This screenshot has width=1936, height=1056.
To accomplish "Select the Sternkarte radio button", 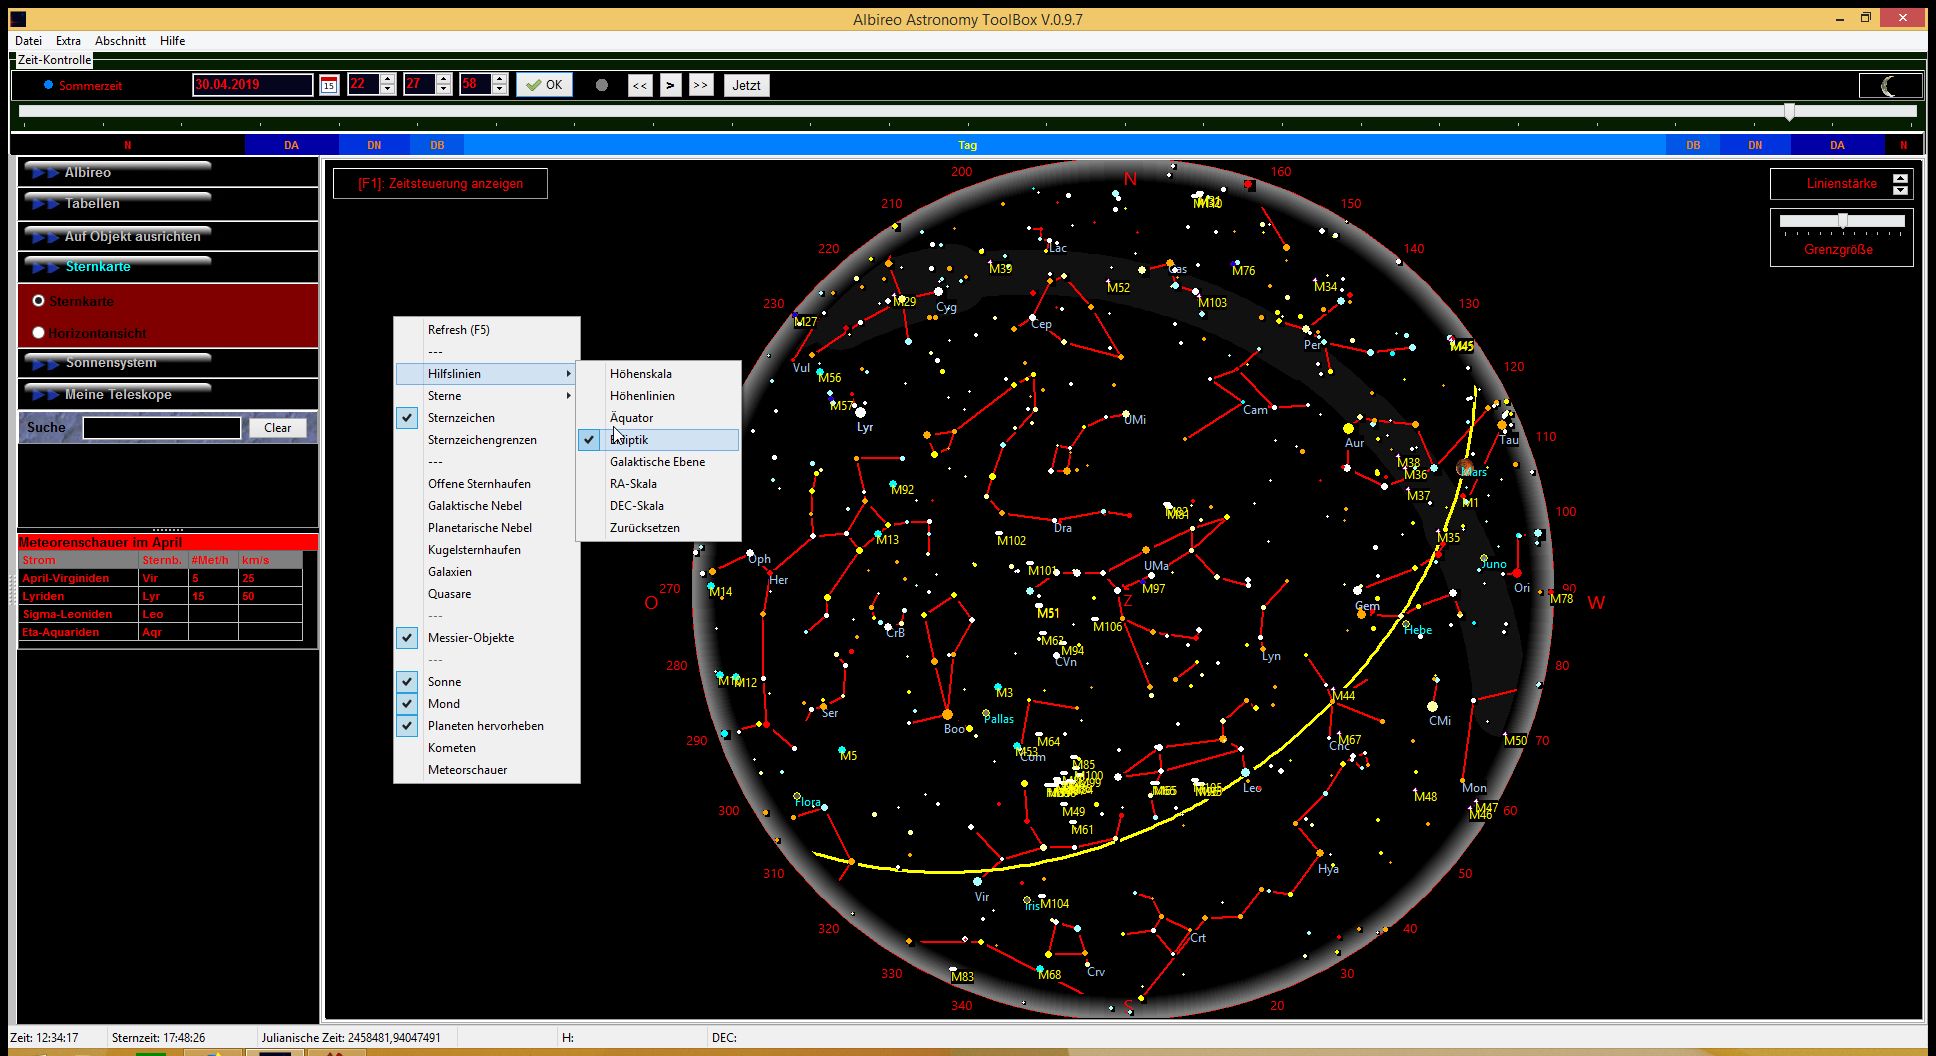I will click(x=39, y=300).
